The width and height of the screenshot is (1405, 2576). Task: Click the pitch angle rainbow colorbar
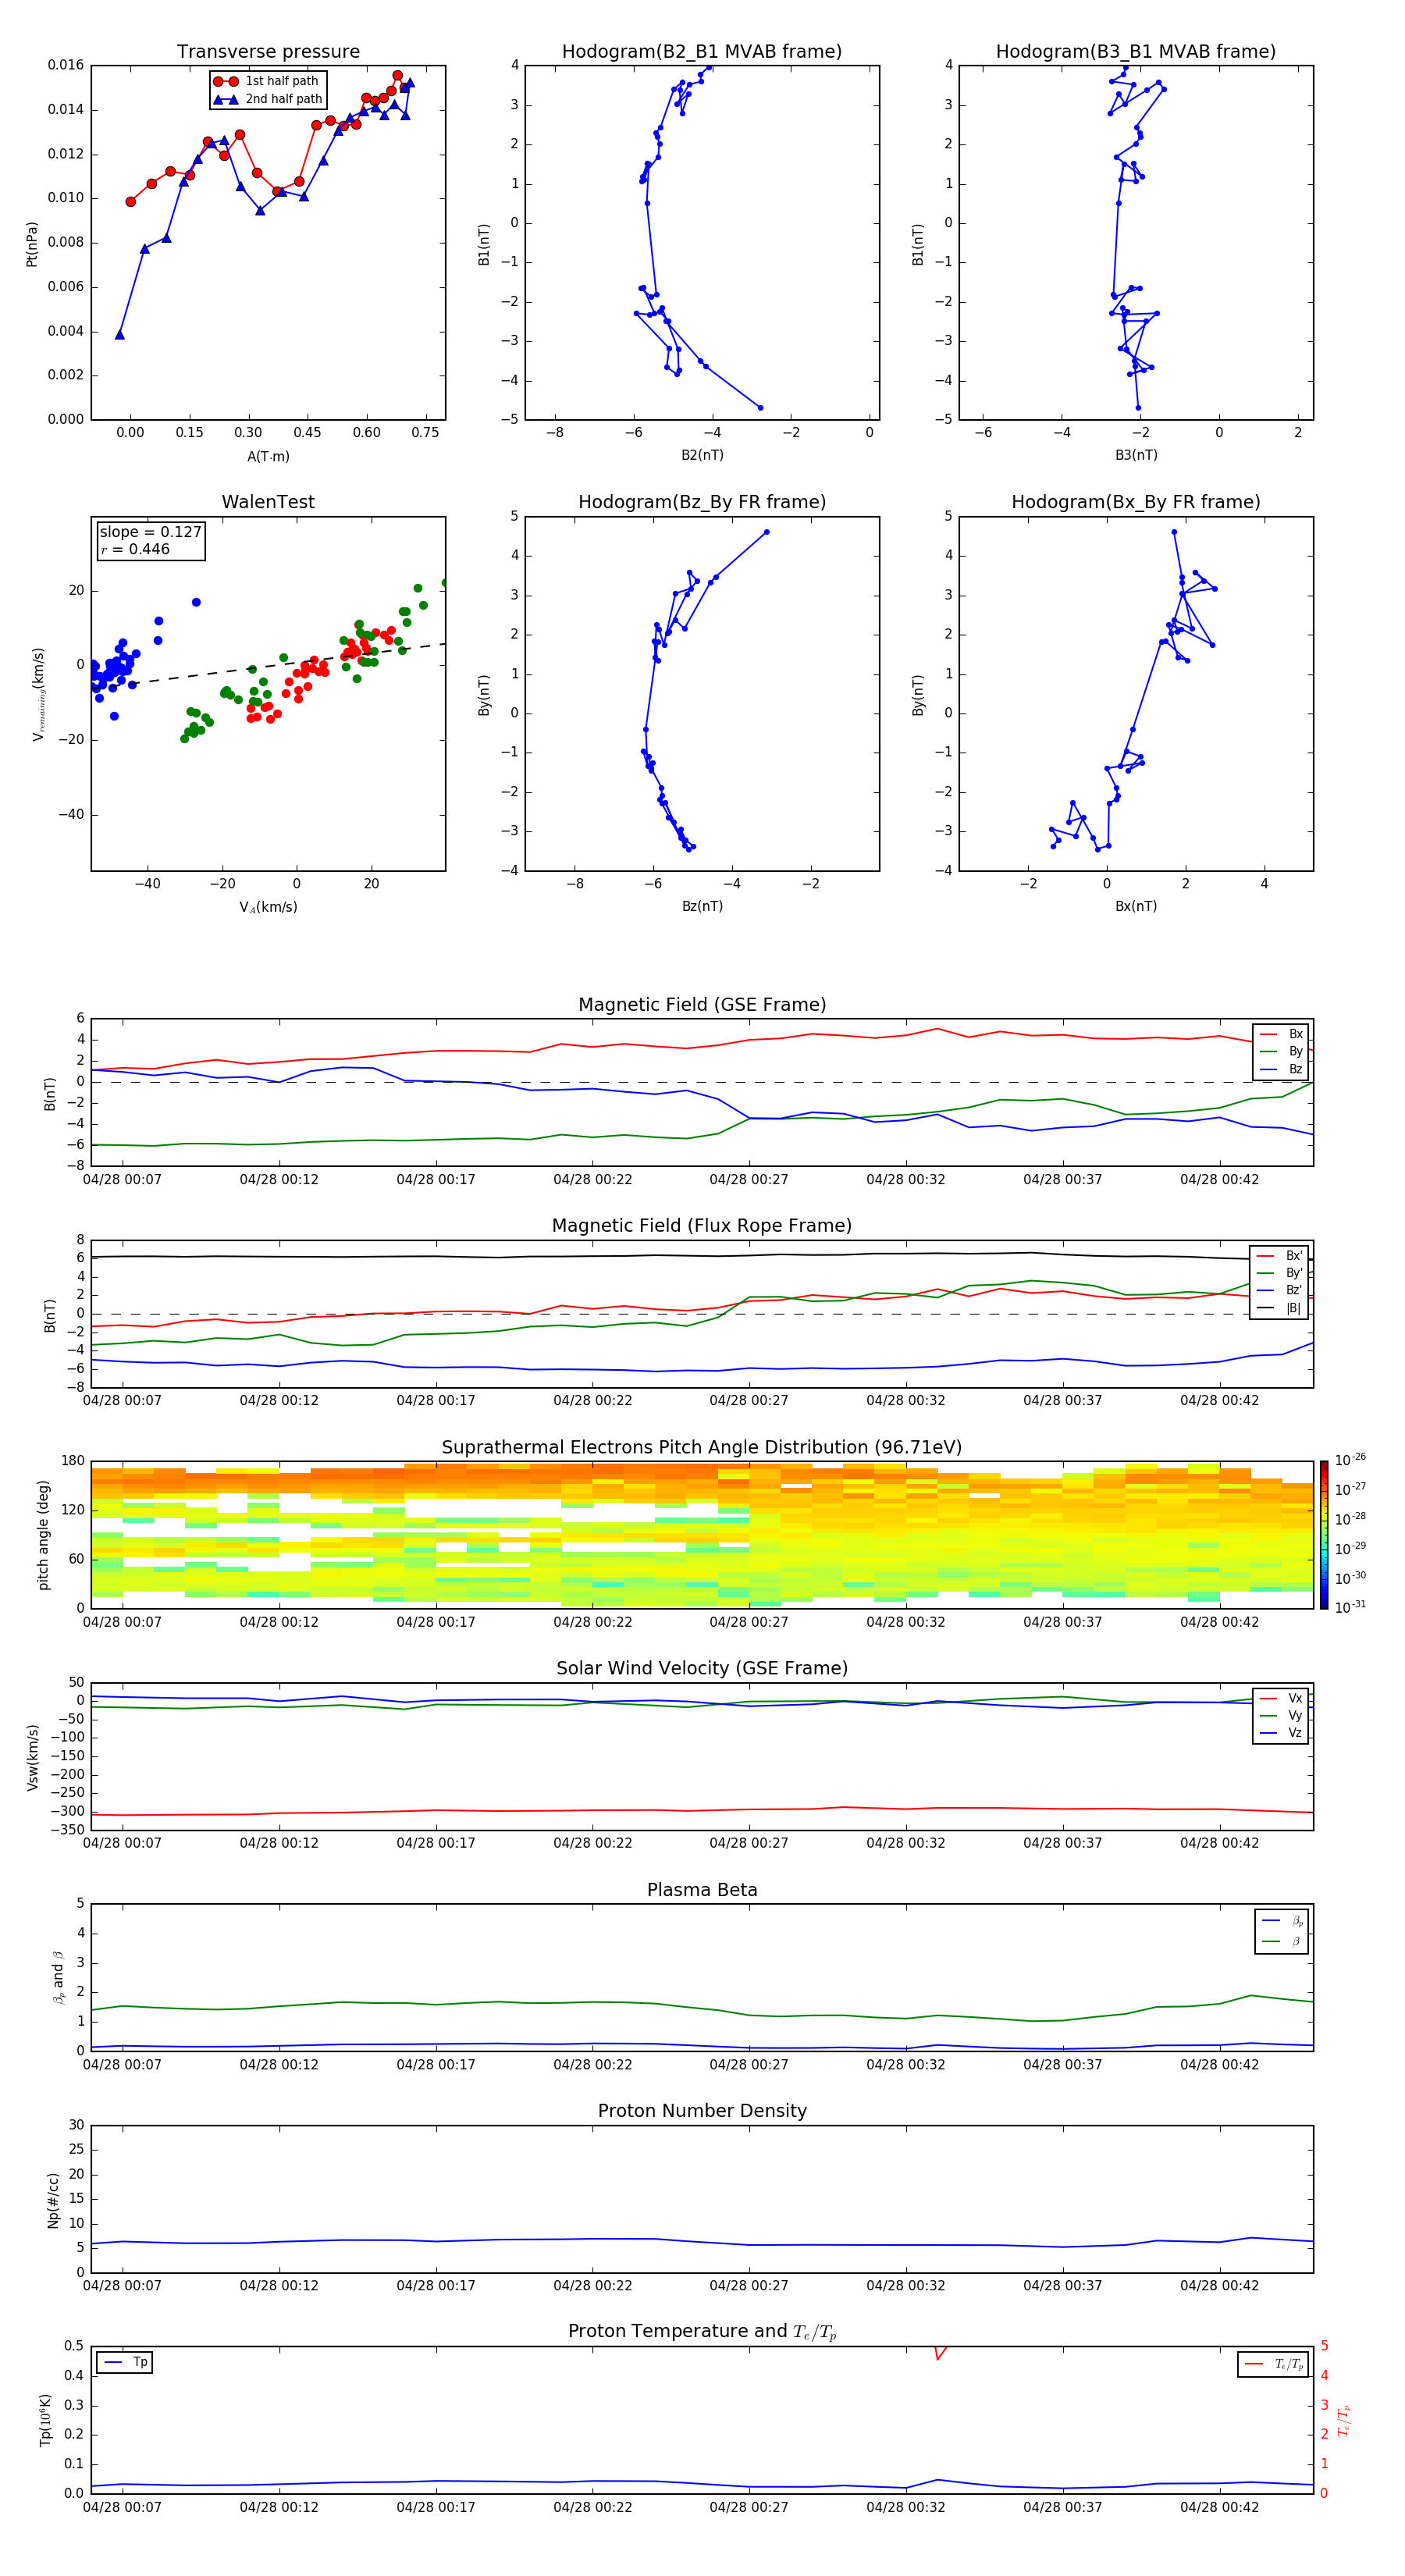pos(1324,1535)
